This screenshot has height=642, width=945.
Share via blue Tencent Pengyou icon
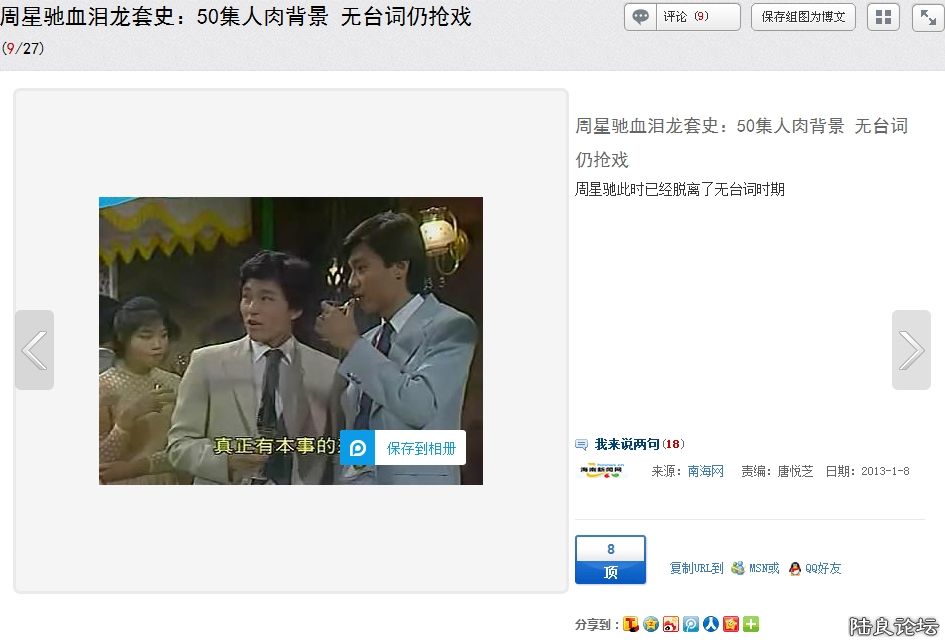(x=691, y=624)
